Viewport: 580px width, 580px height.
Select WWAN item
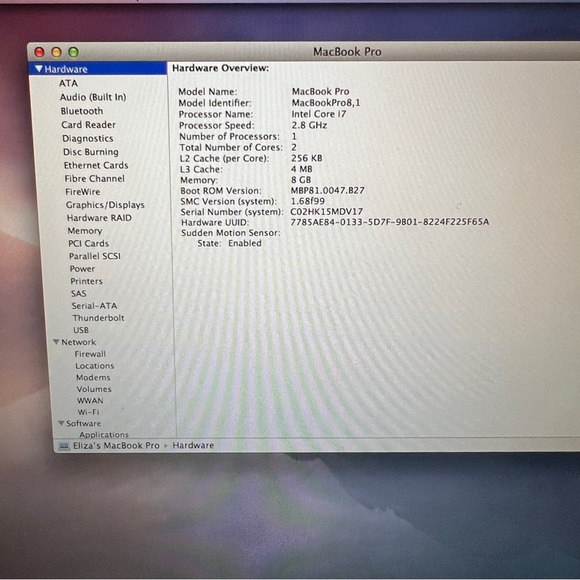point(90,401)
